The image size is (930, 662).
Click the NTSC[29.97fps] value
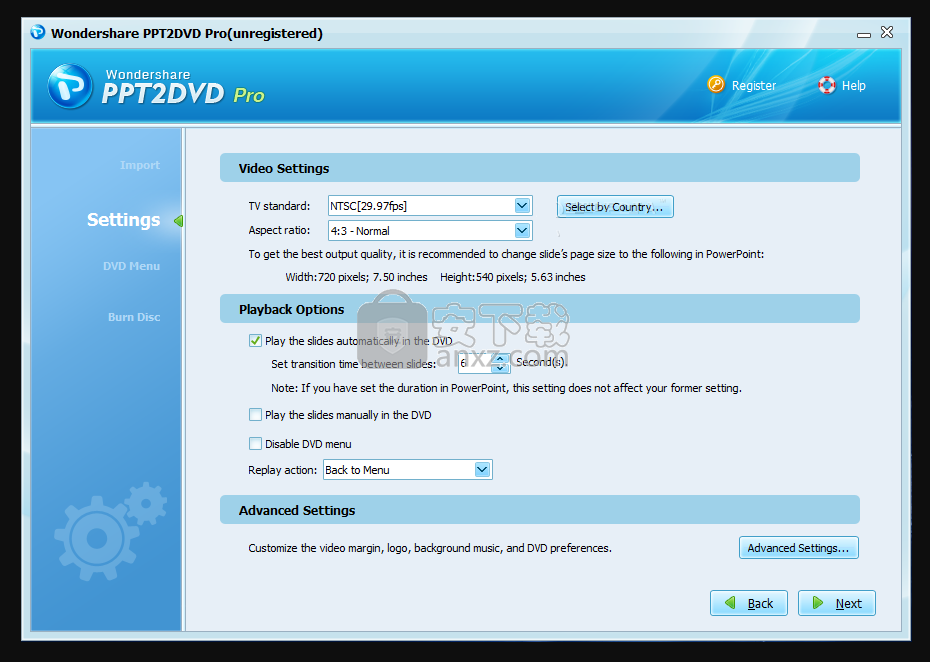coord(368,206)
